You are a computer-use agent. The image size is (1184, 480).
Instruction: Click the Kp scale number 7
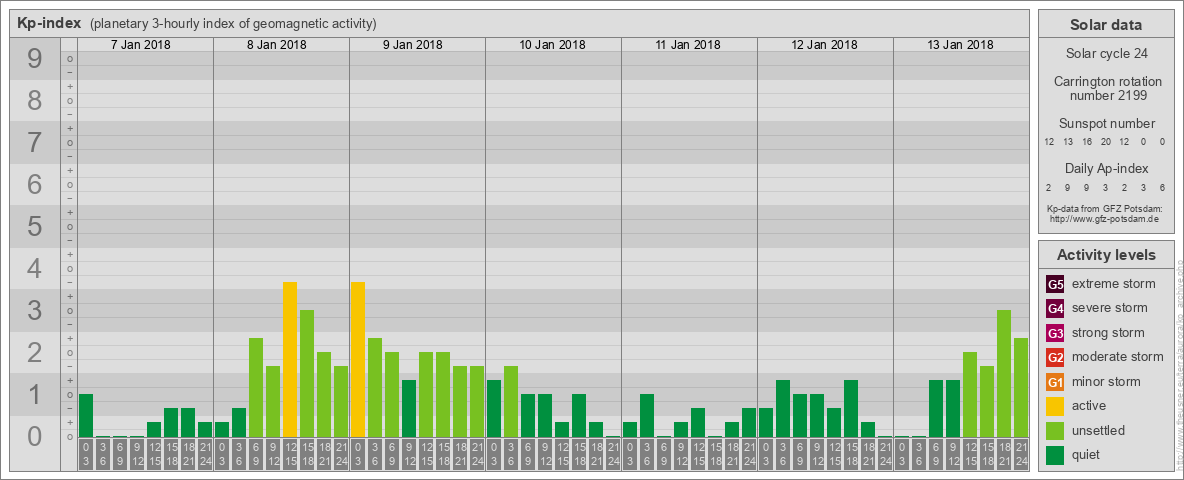(34, 142)
